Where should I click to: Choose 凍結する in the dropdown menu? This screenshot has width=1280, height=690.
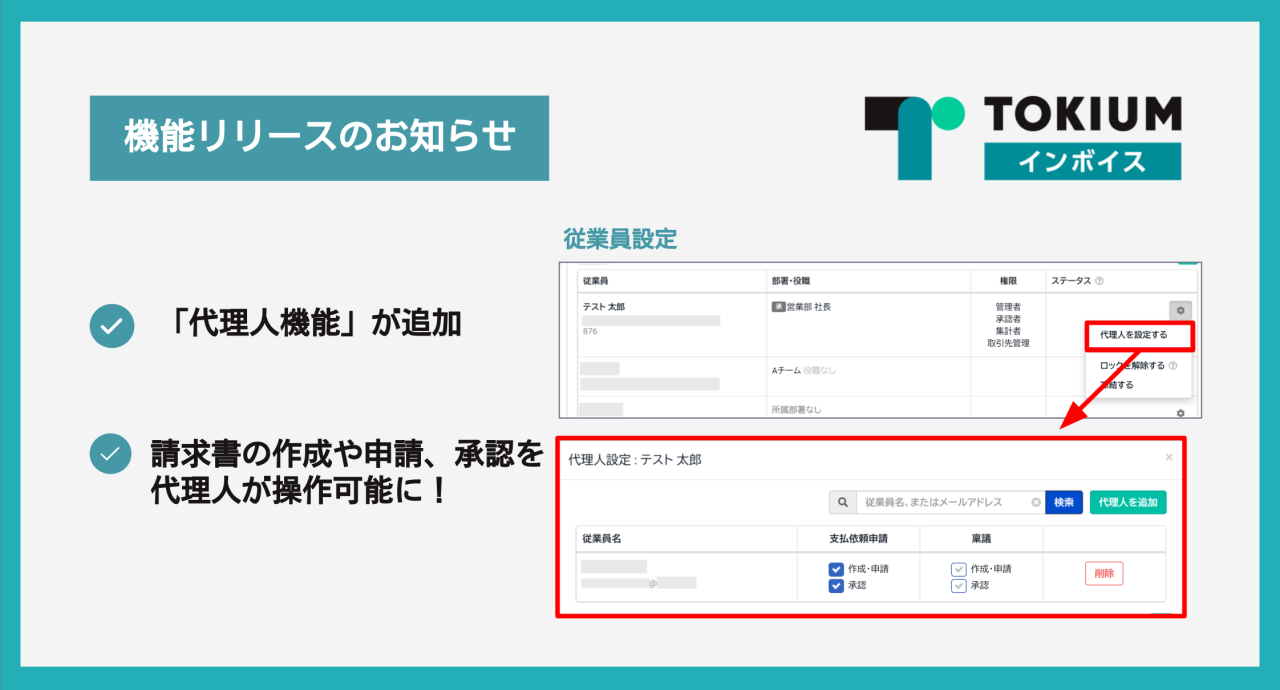tap(1117, 385)
